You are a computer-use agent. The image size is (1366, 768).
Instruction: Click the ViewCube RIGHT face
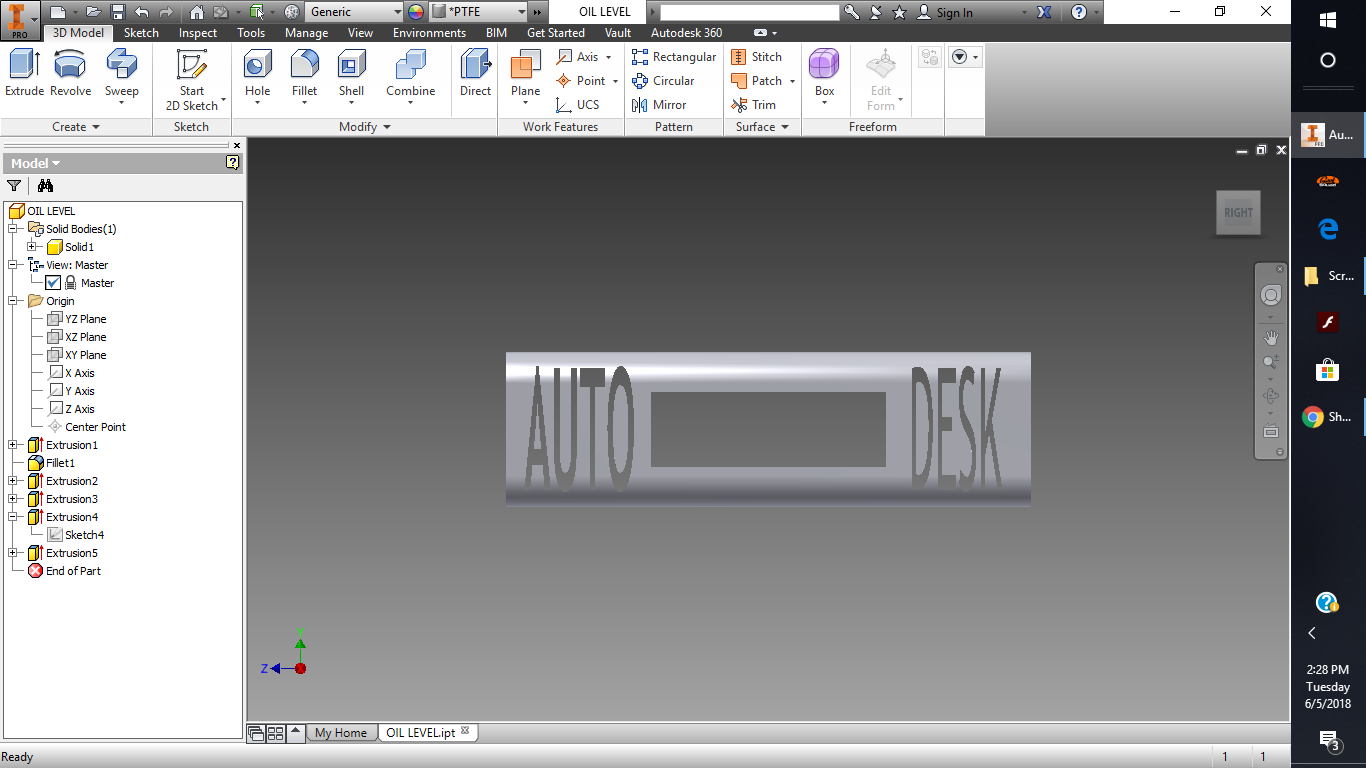[1238, 213]
